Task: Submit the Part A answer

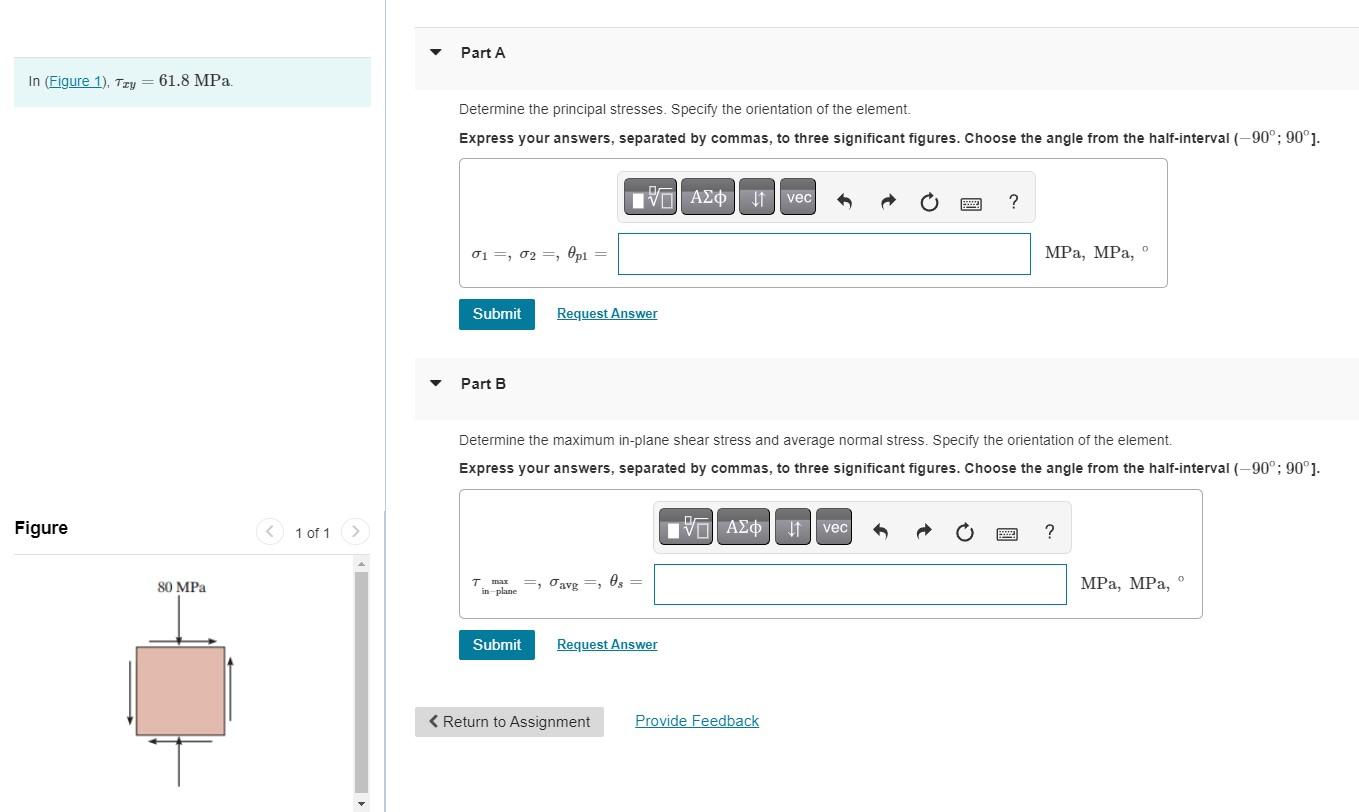Action: point(496,313)
